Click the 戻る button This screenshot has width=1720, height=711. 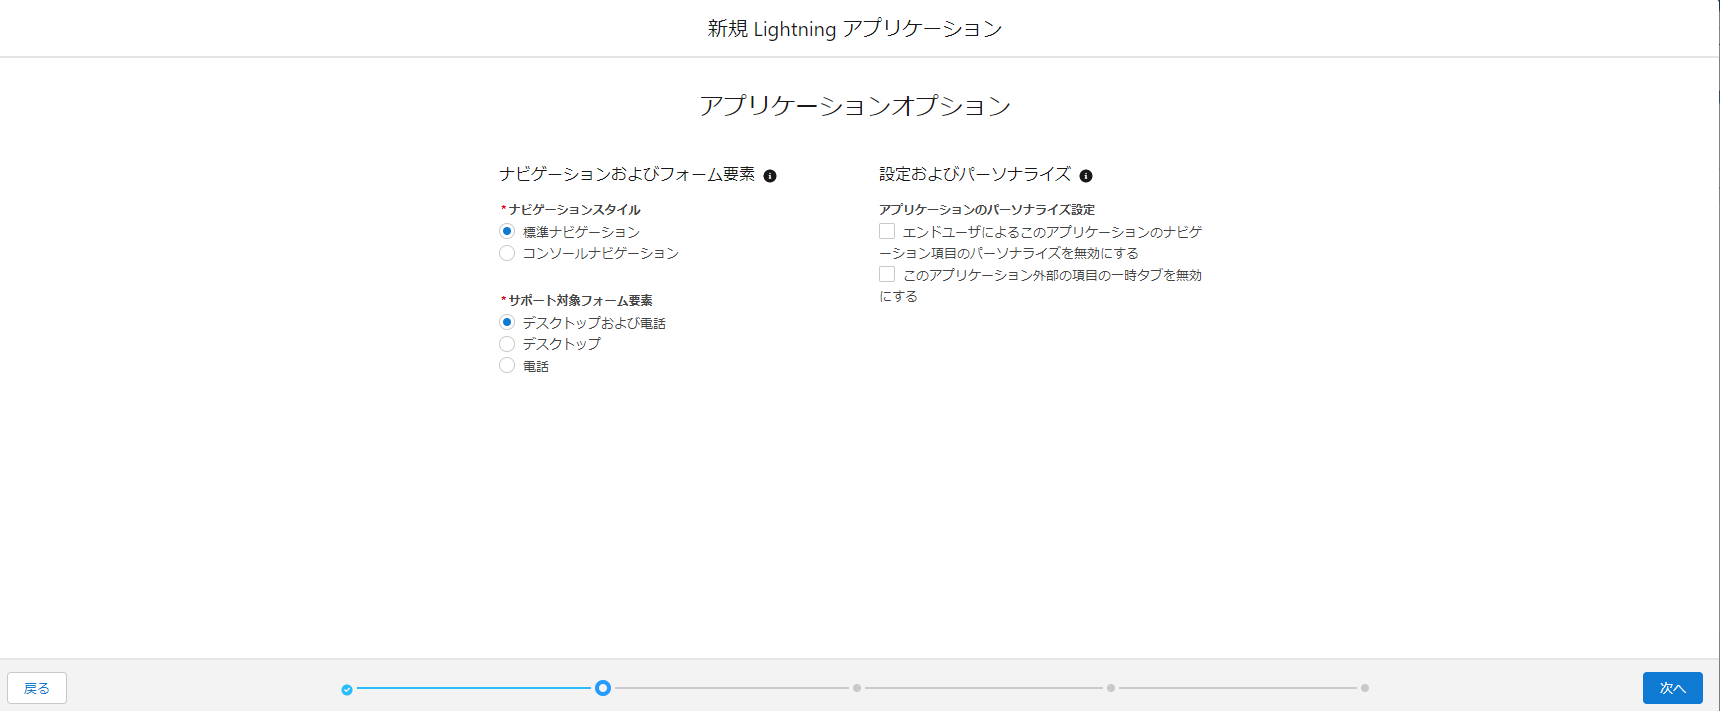tap(37, 688)
